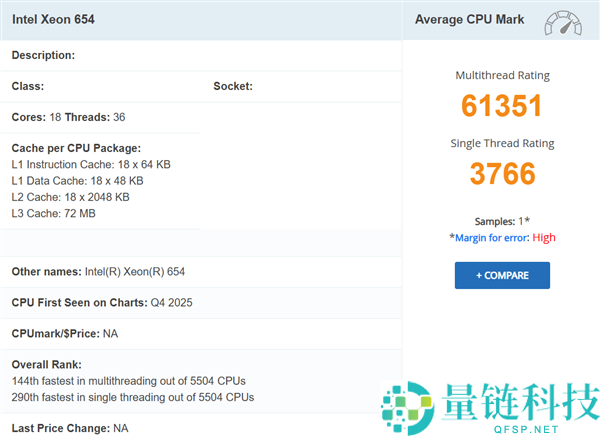Click the Other names Intel(R) Xeon(R) 654 row
This screenshot has height=440, width=600.
coord(98,272)
